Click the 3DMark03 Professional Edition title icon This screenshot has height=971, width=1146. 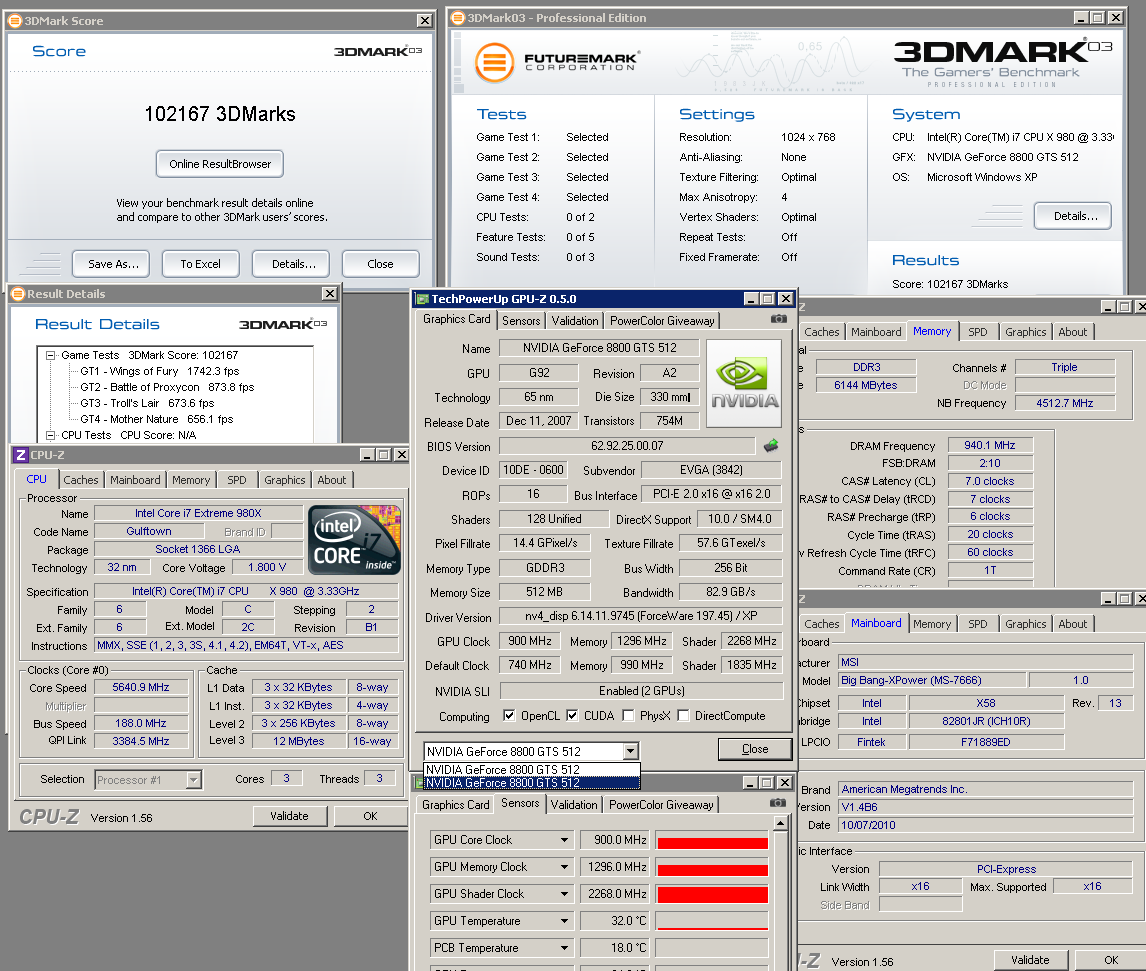458,18
